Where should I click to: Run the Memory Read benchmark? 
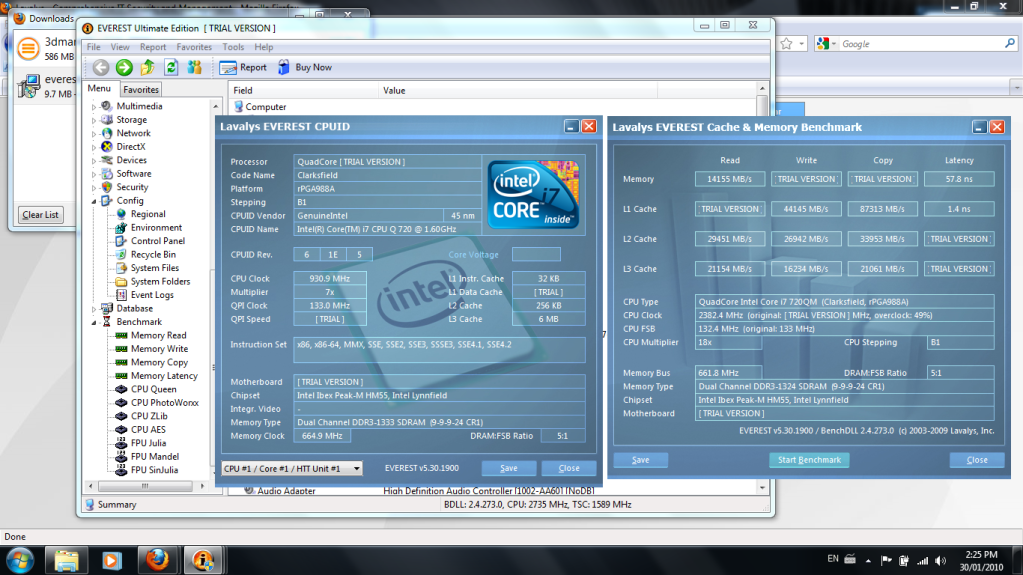click(x=159, y=335)
